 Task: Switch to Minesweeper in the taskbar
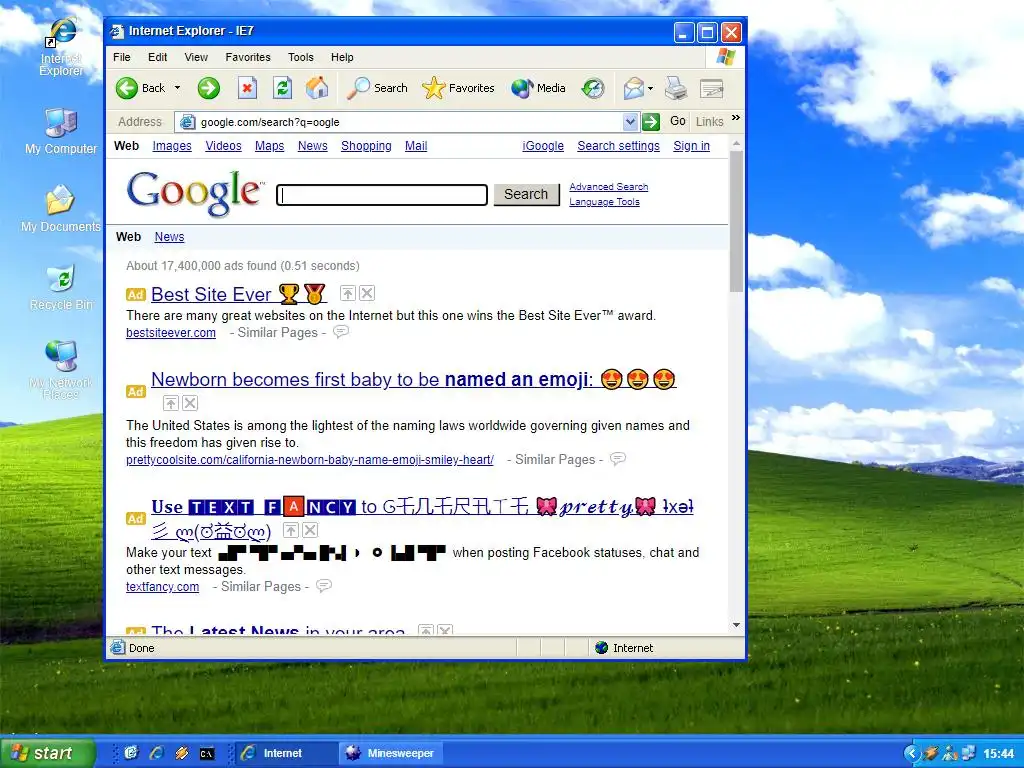(391, 753)
